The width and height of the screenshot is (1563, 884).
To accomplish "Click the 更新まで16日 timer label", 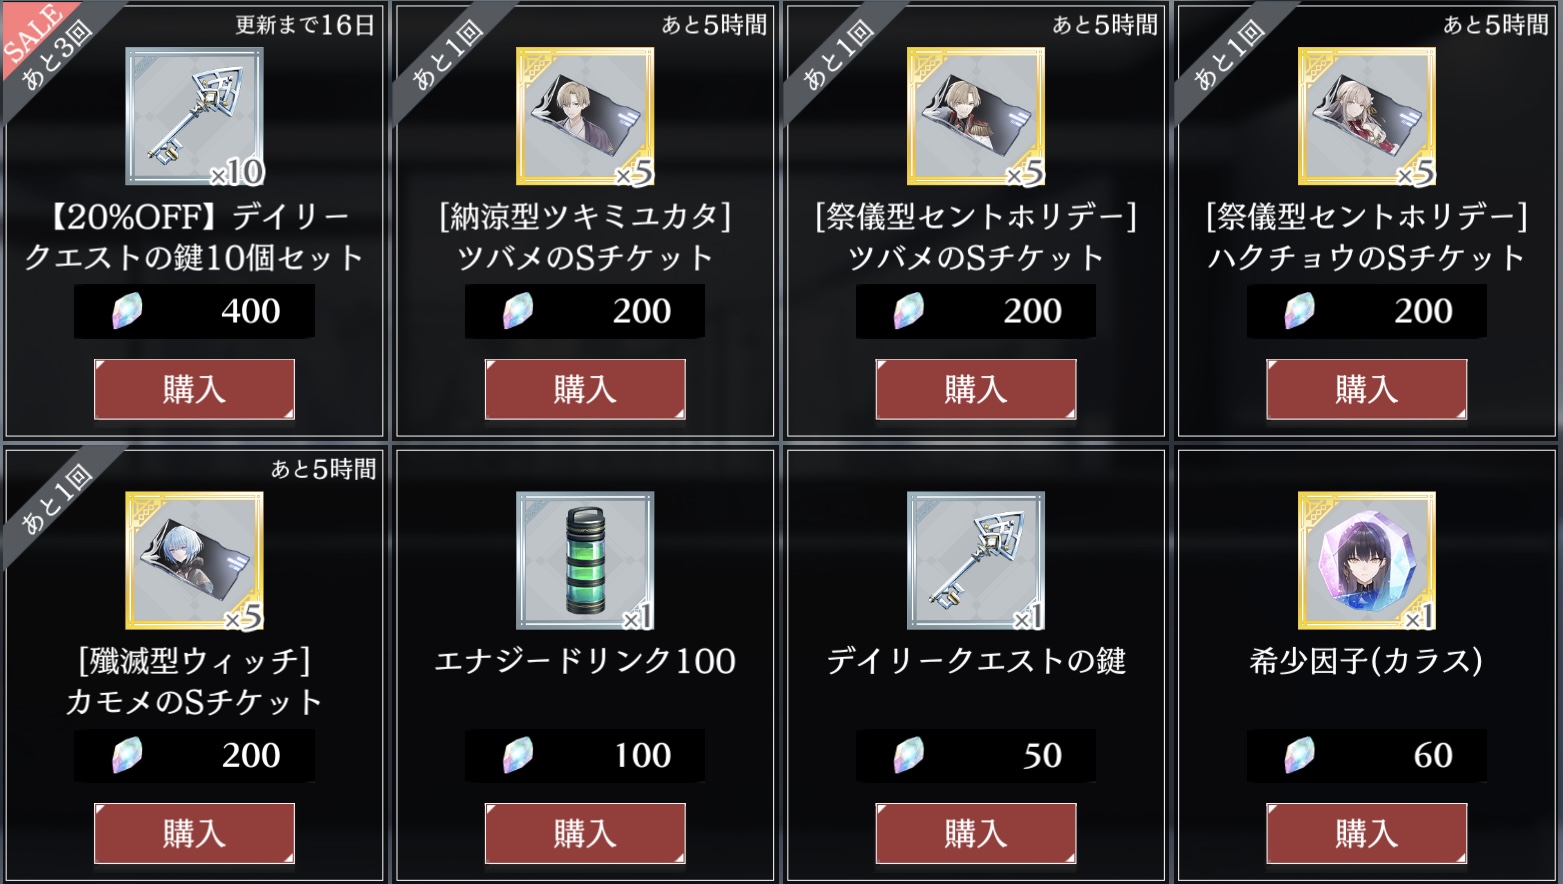I will [305, 25].
